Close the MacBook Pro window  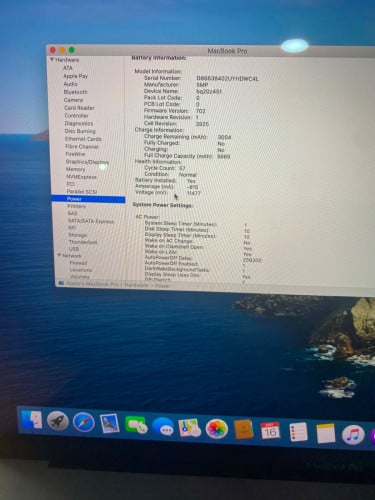click(x=53, y=50)
